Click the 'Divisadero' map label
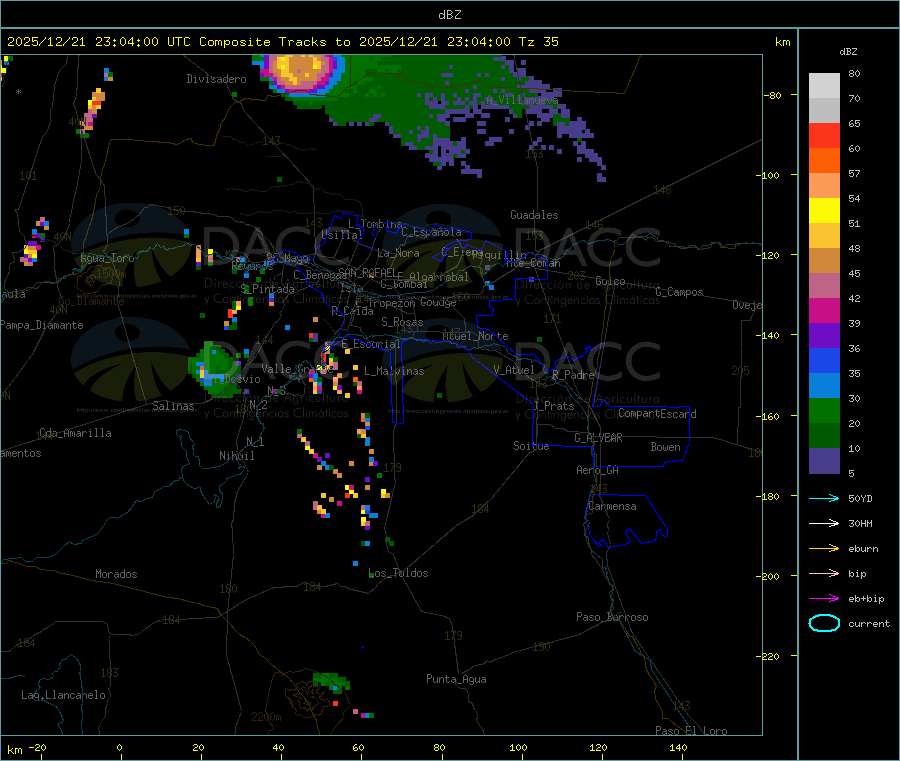This screenshot has width=900, height=761. tap(216, 79)
